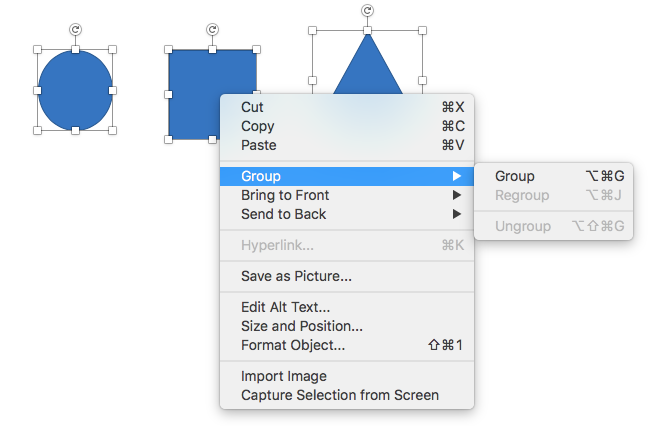Choose Cut from the context menu
661x426 pixels.
coord(252,107)
